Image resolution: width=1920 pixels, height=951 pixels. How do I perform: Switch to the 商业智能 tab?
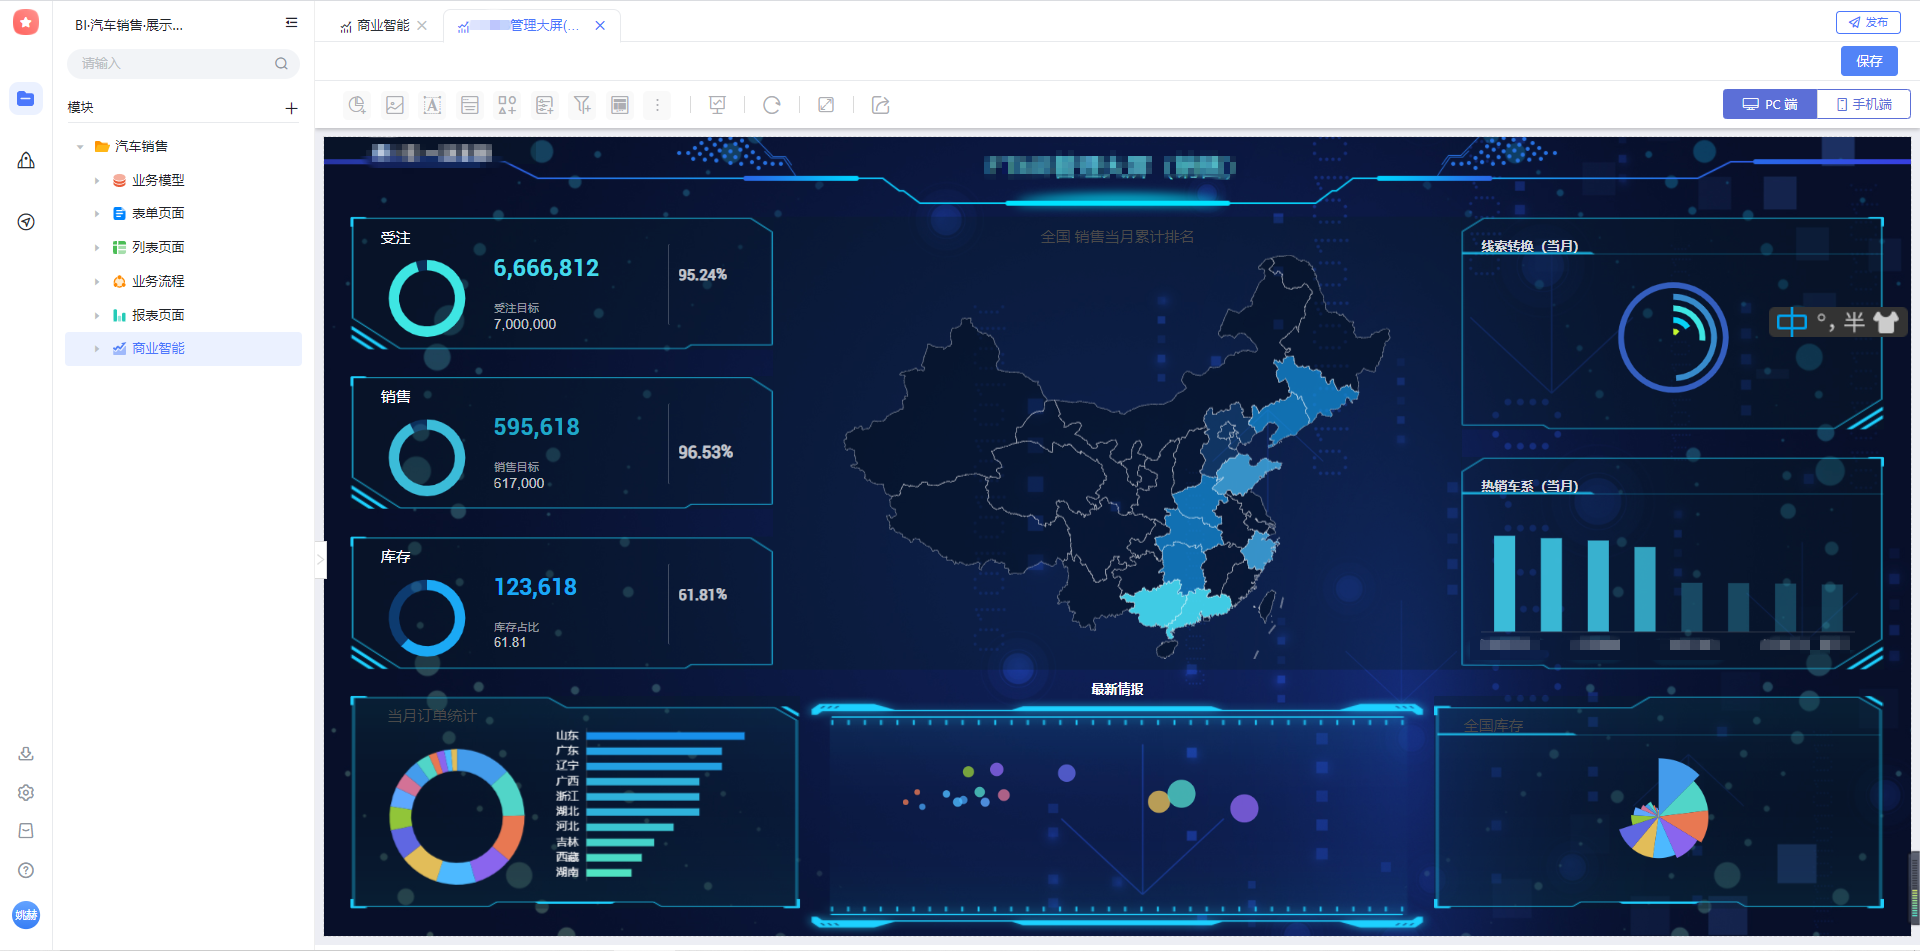pyautogui.click(x=385, y=25)
